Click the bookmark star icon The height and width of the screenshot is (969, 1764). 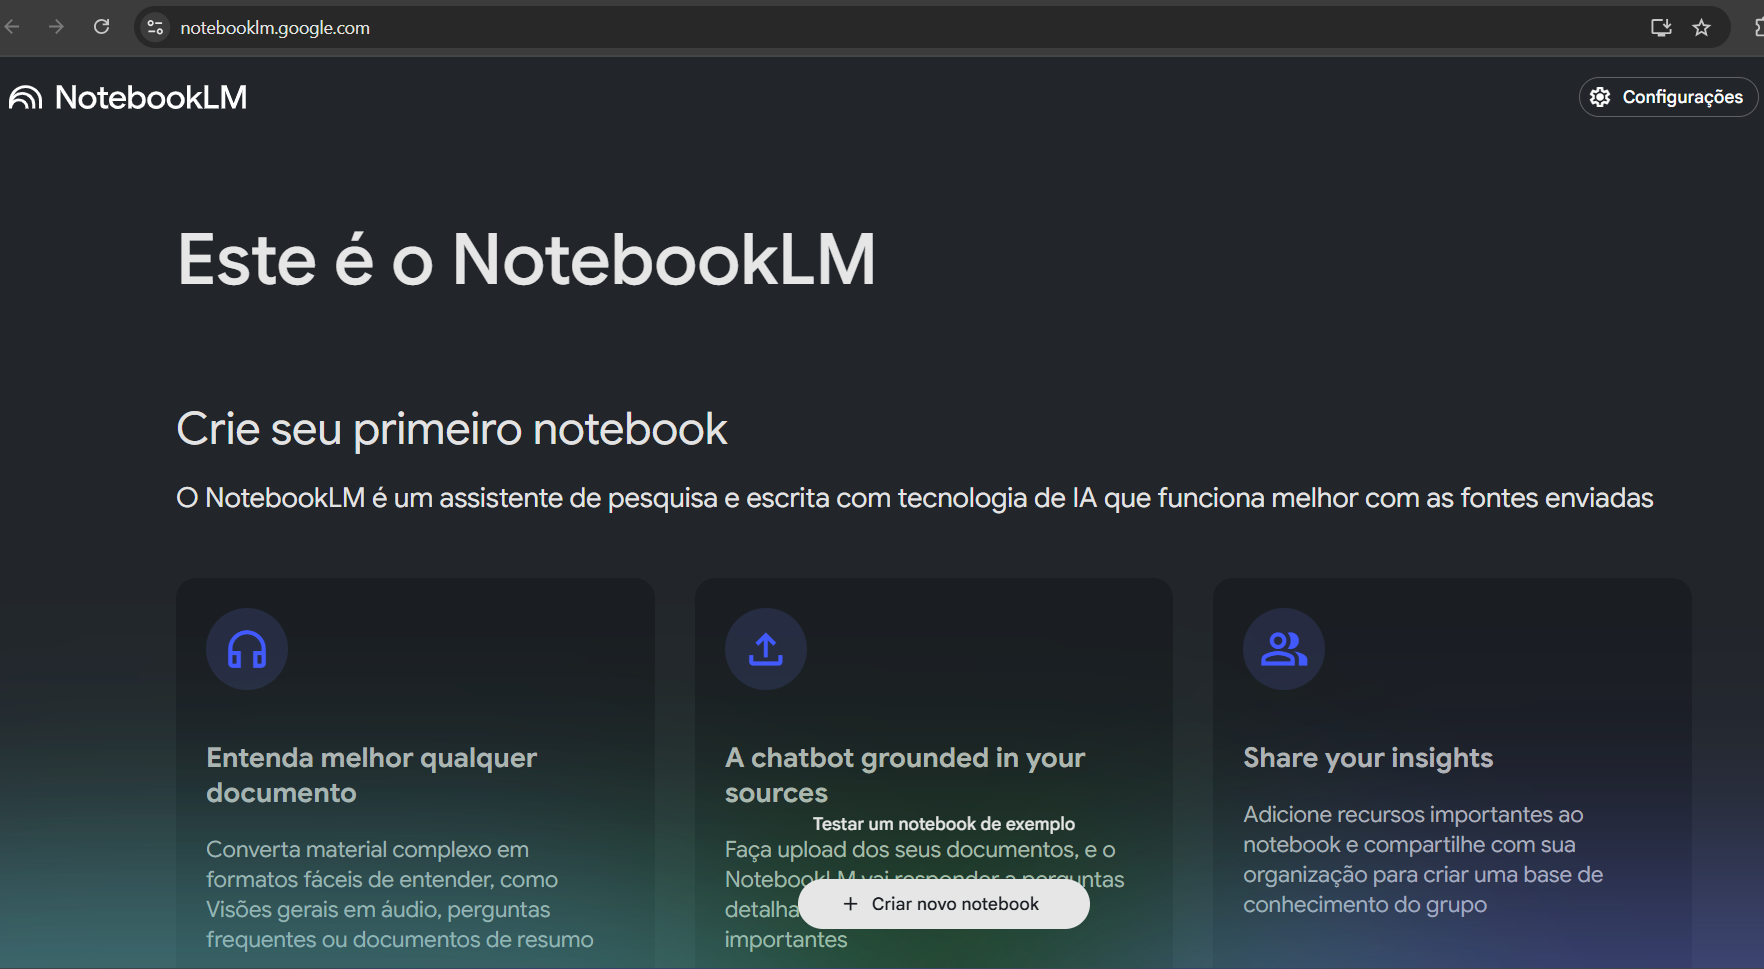point(1702,27)
